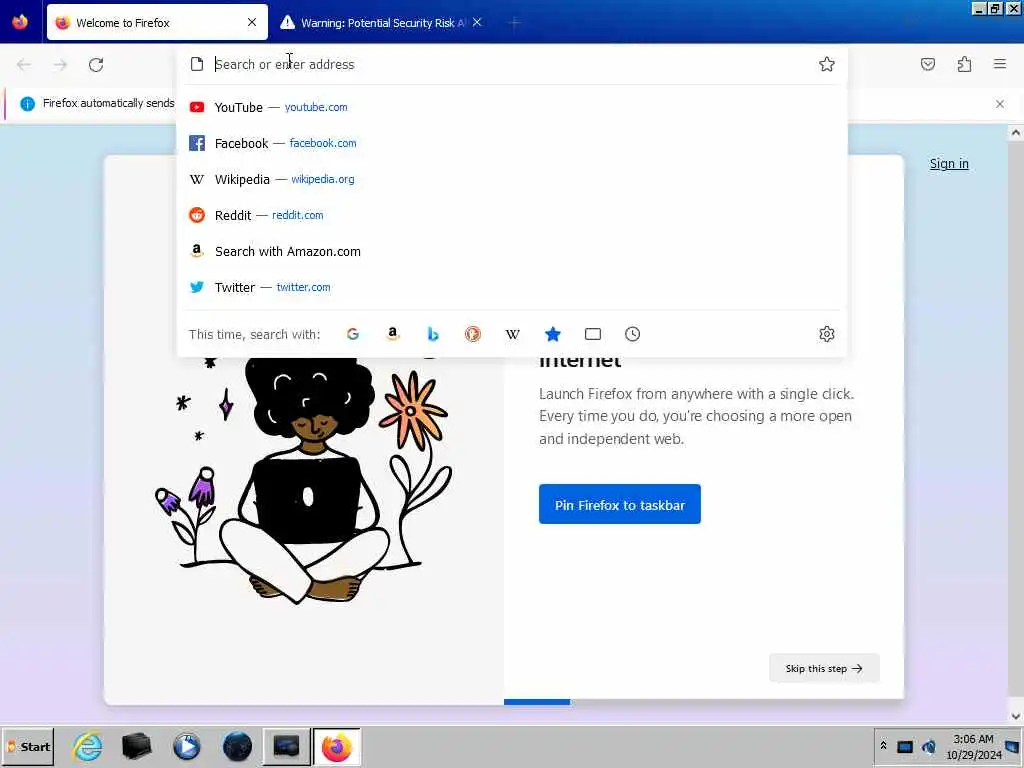Search this time with Amazon icon
This screenshot has height=768, width=1024.
(392, 334)
